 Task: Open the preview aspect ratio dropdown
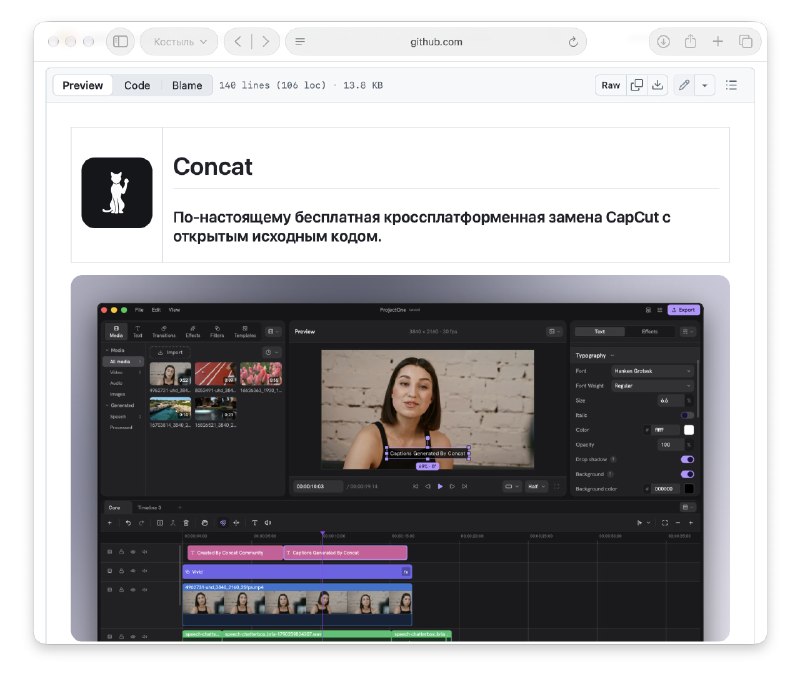[x=511, y=487]
